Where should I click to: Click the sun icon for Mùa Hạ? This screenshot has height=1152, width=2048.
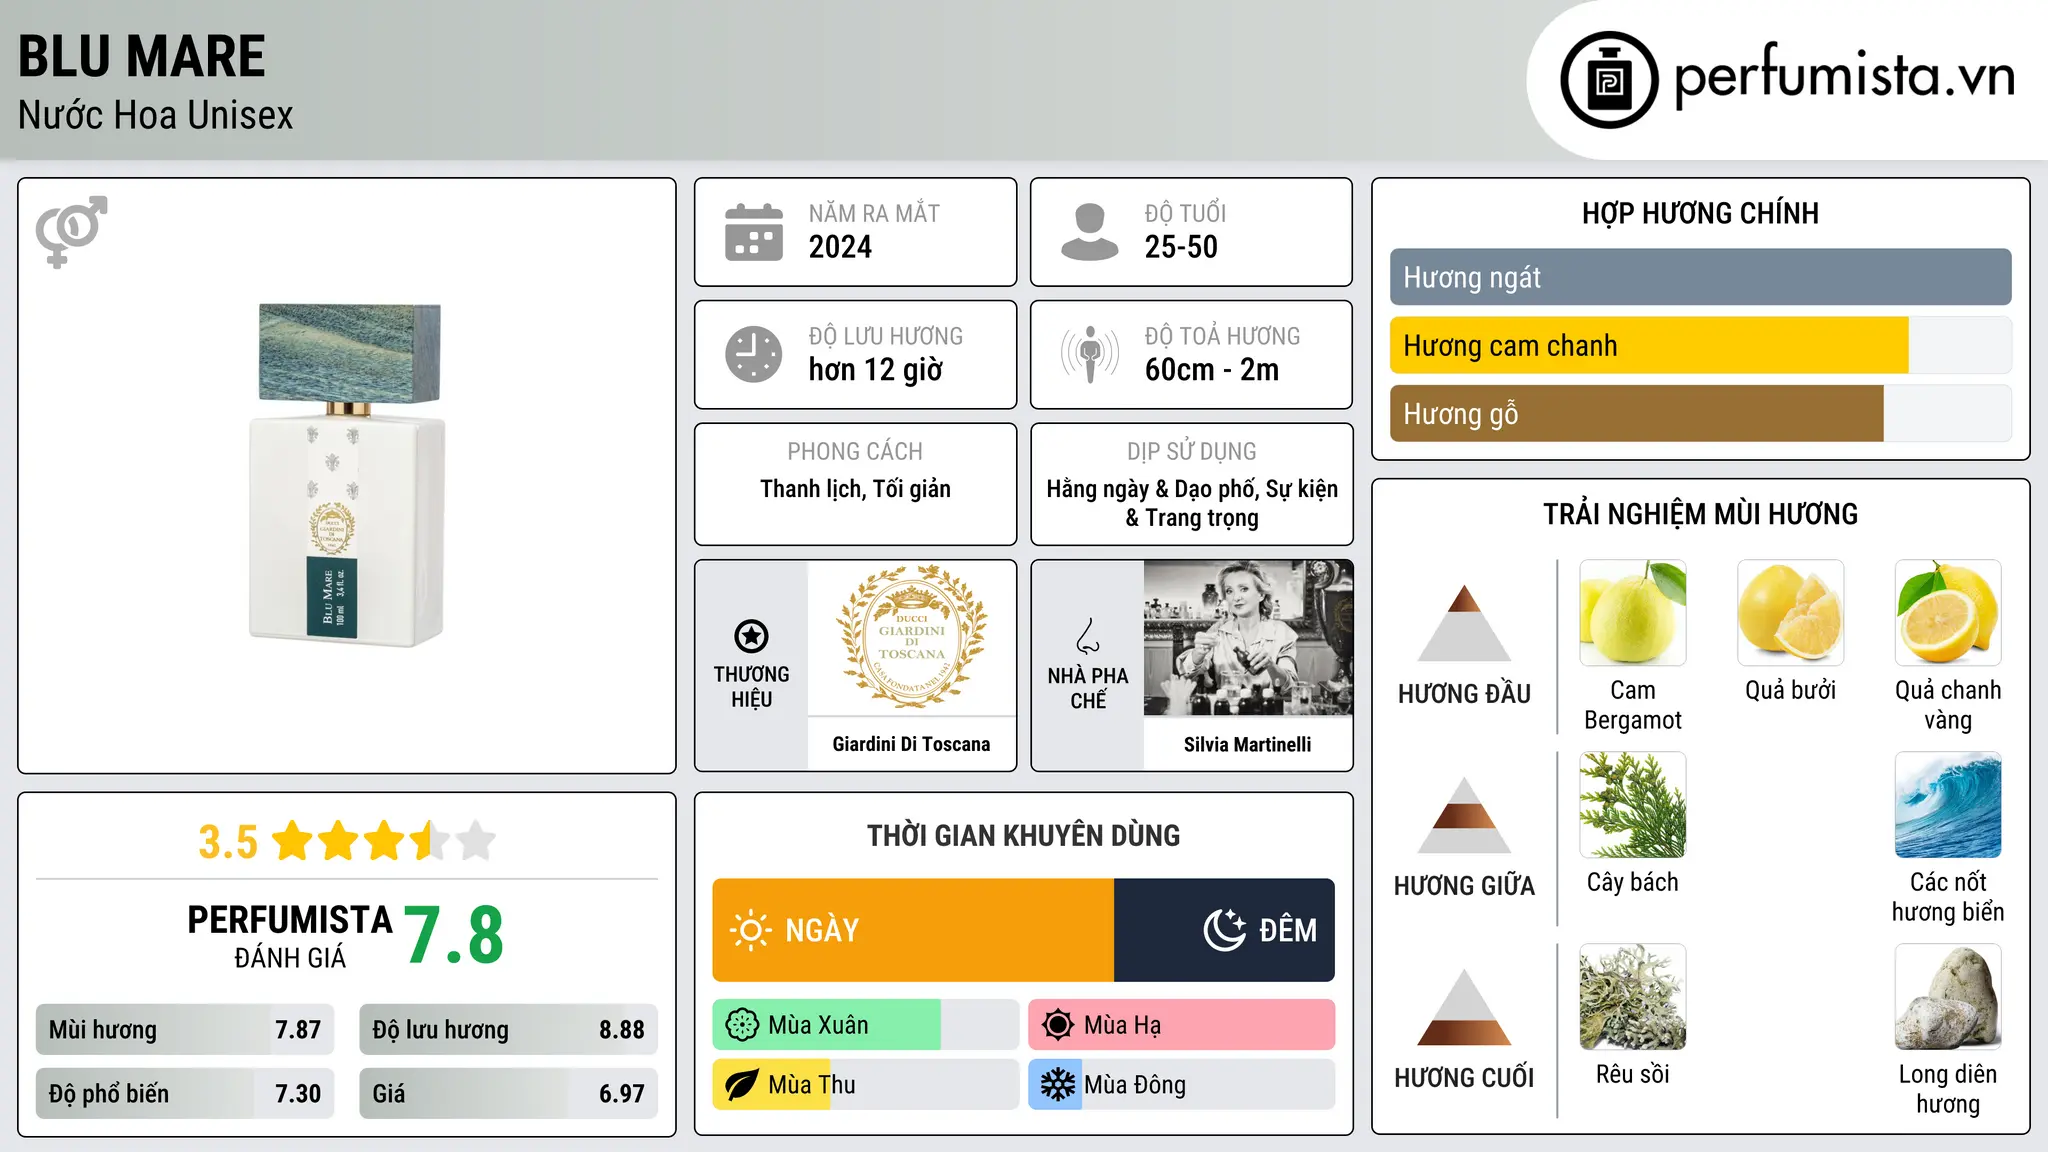point(1058,1025)
